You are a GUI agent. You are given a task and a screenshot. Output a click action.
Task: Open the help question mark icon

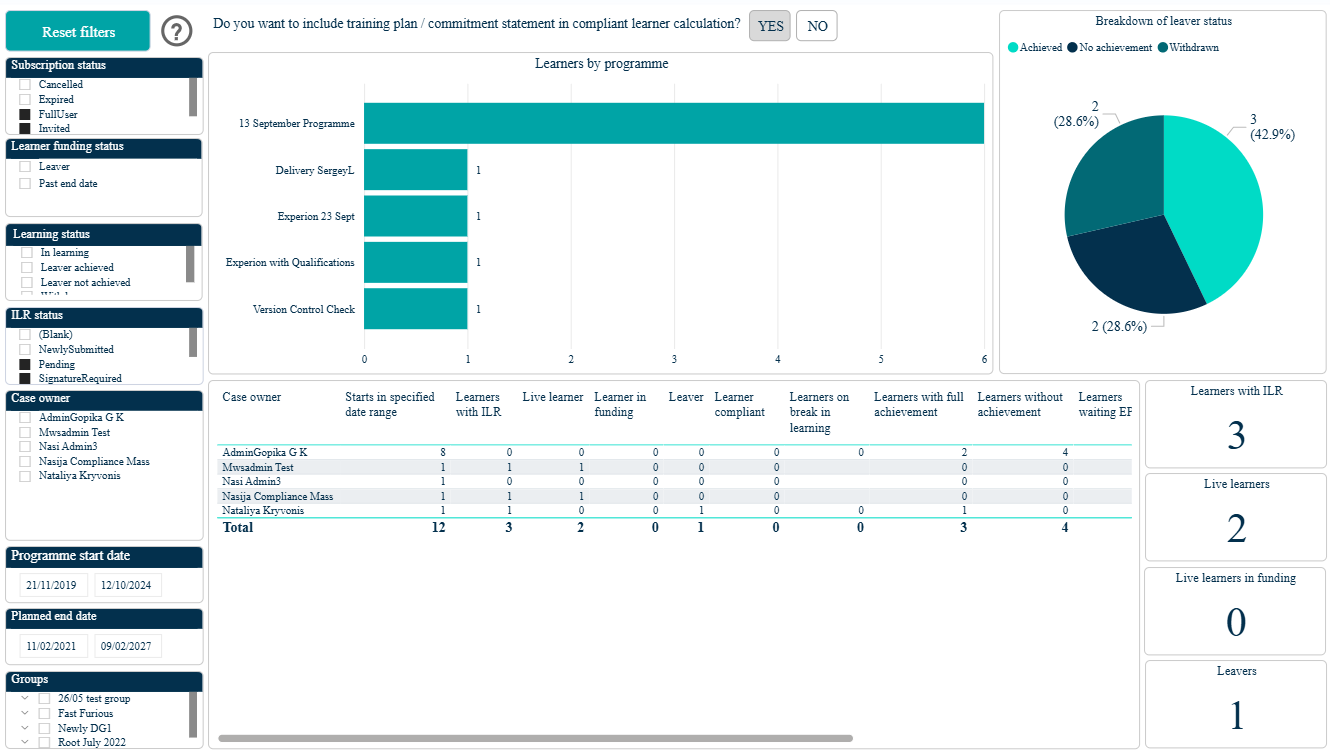[176, 32]
